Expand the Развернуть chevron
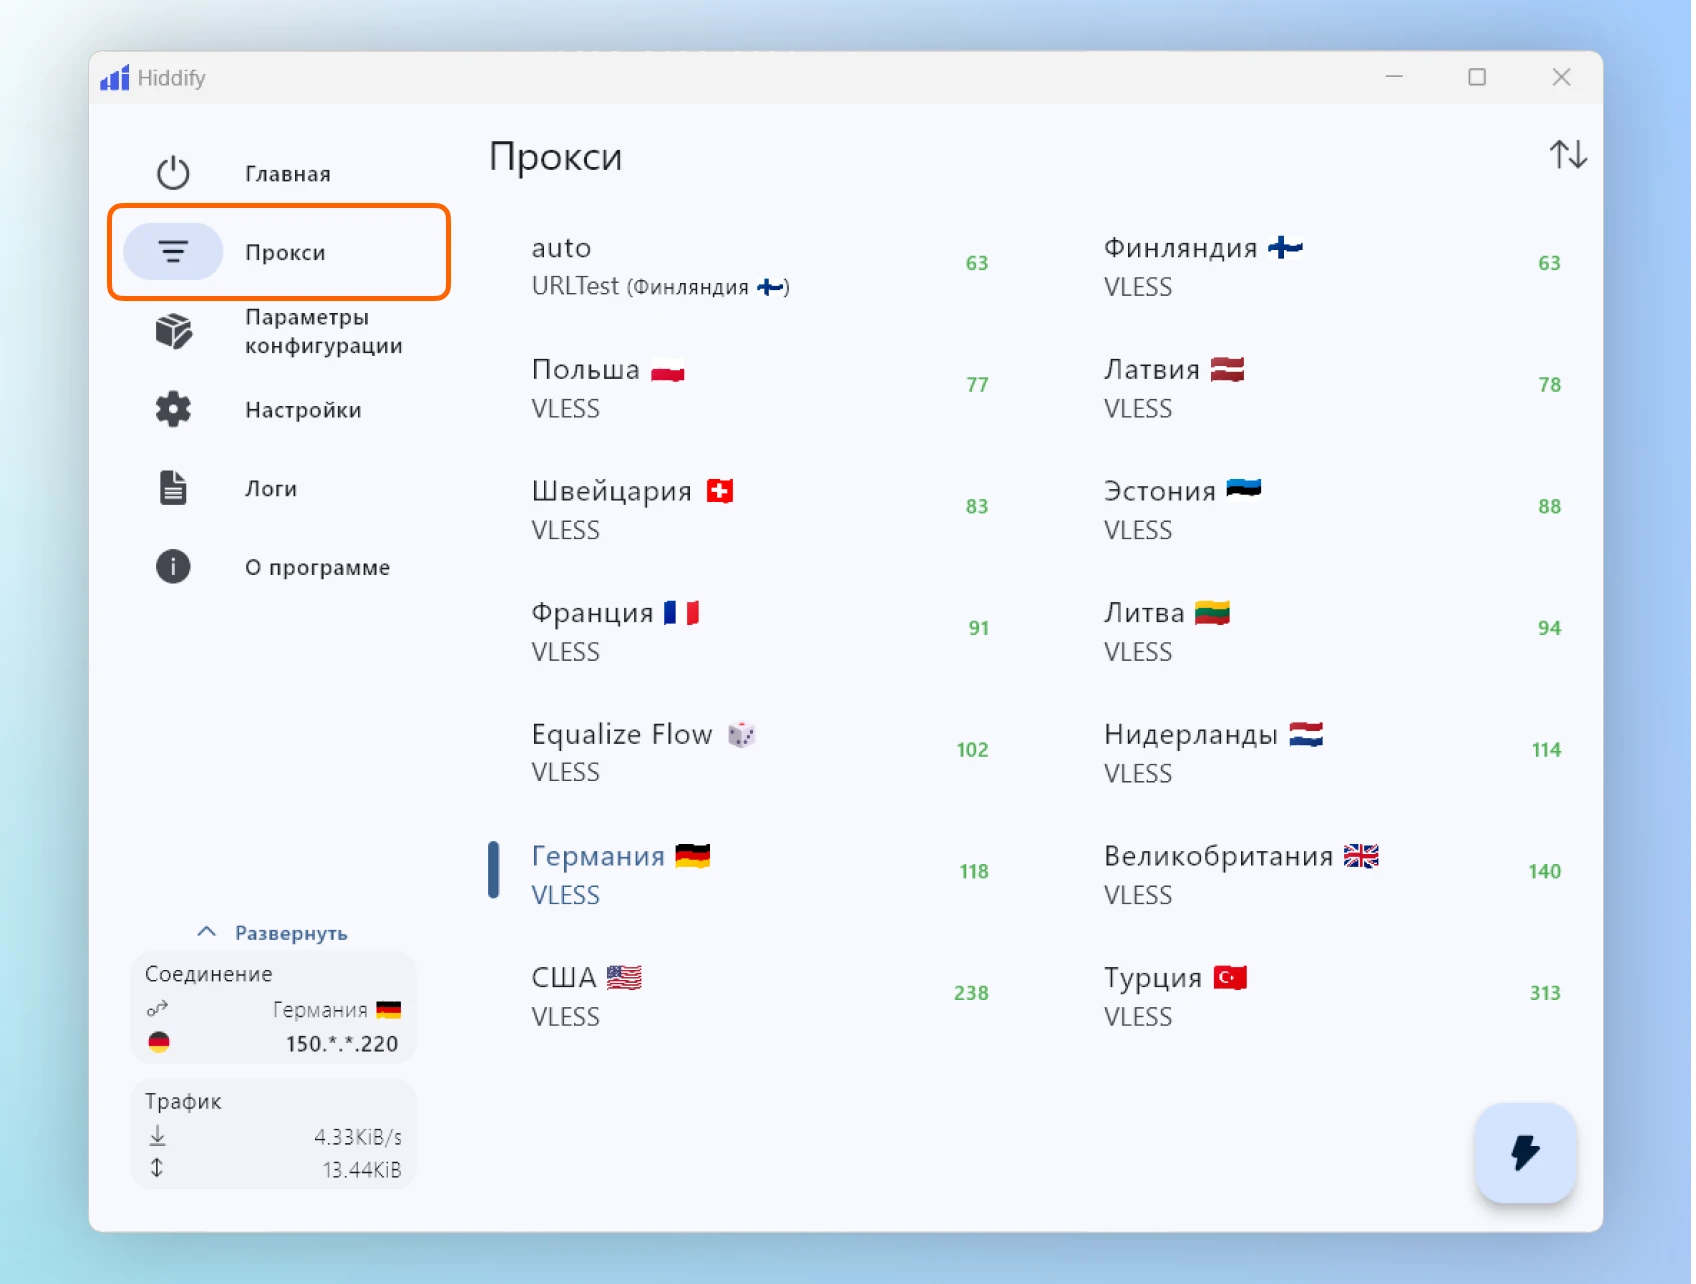The image size is (1696, 1284). coord(207,932)
